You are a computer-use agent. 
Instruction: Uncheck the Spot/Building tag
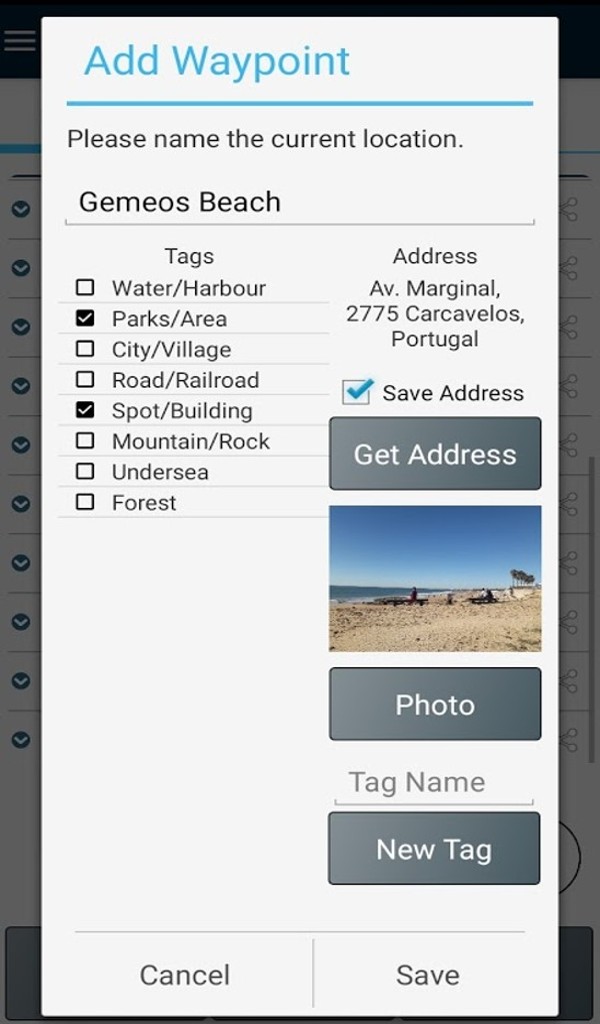(x=87, y=410)
